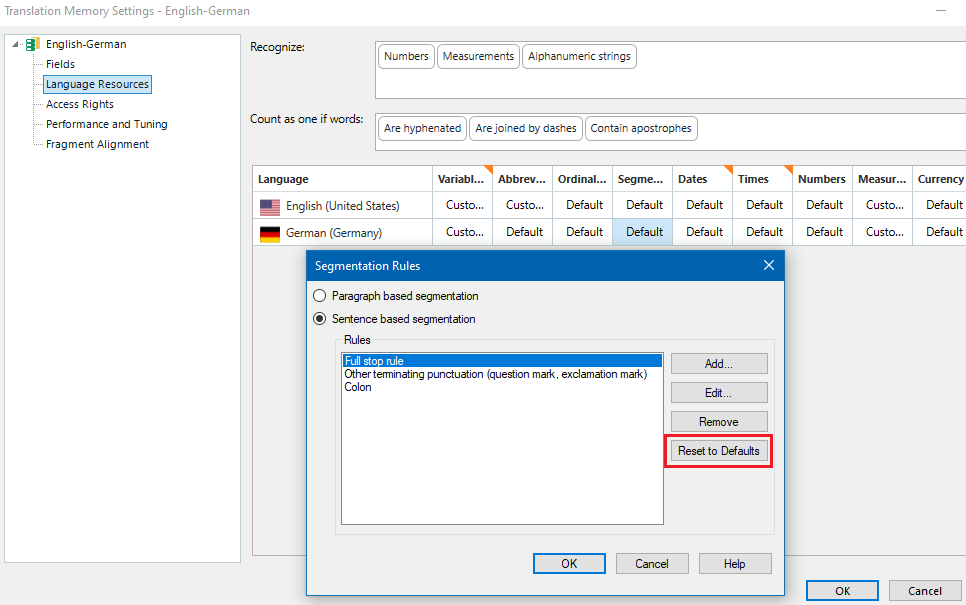Open Access Rights settings
Screen dimensions: 966x605
78,103
